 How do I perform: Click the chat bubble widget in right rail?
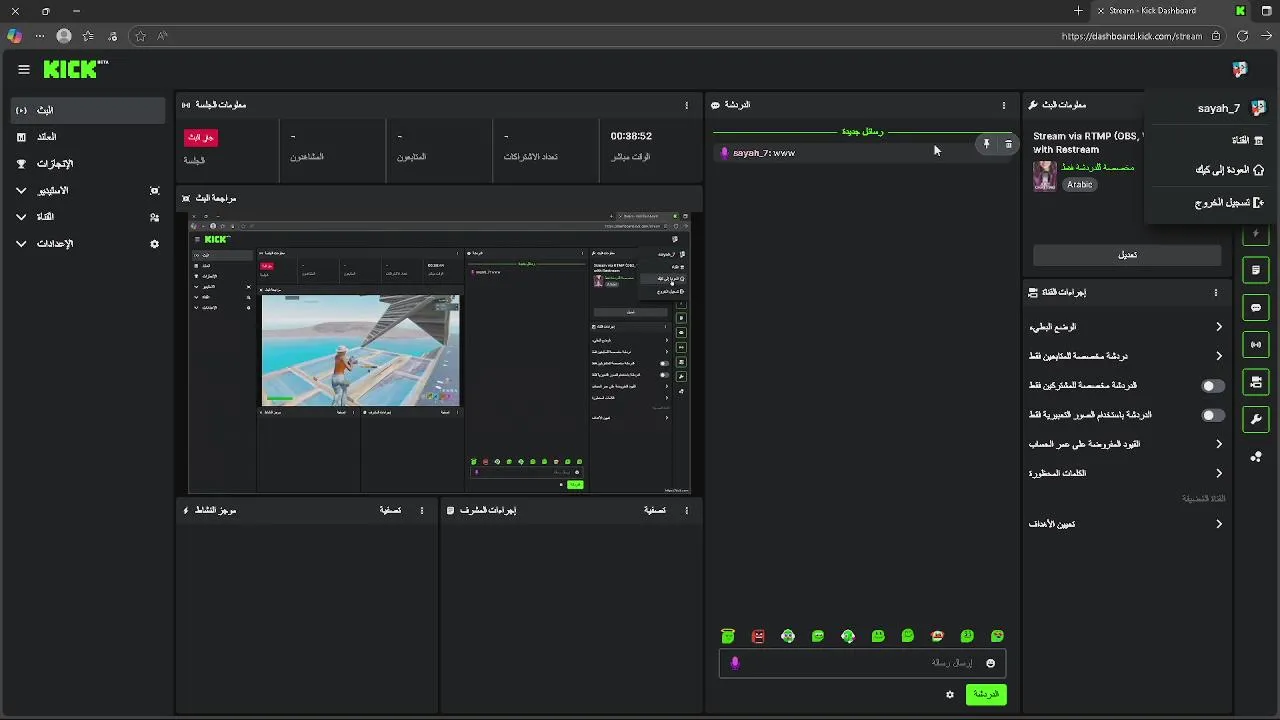pos(1256,308)
